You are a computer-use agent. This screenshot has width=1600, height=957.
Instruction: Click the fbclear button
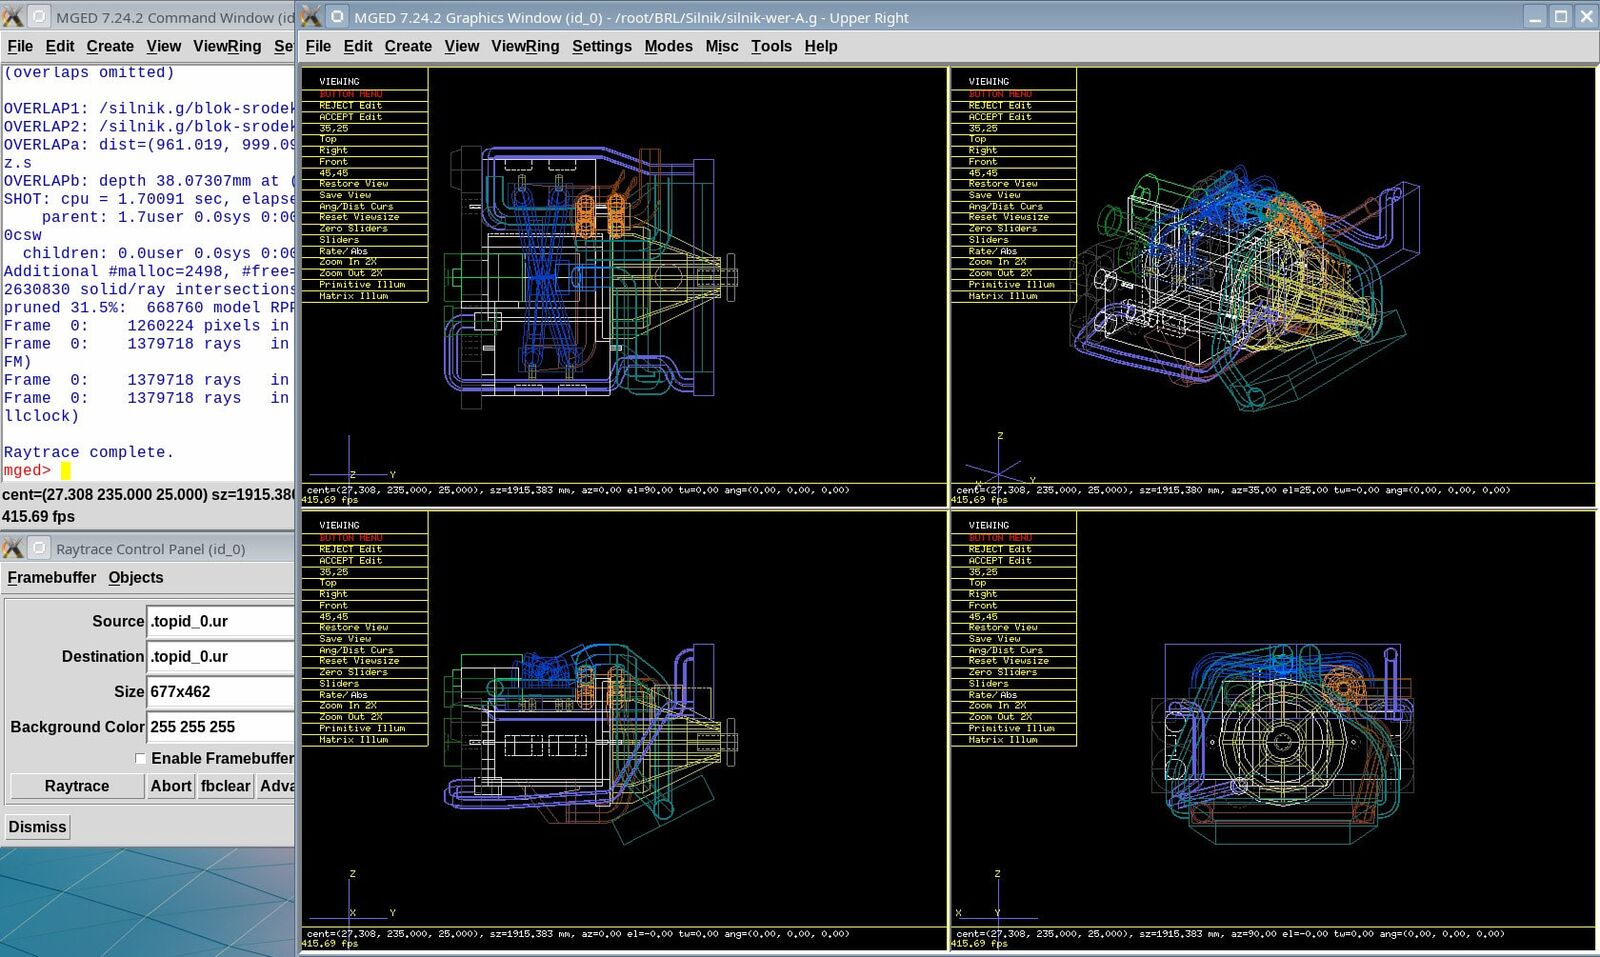pyautogui.click(x=225, y=786)
